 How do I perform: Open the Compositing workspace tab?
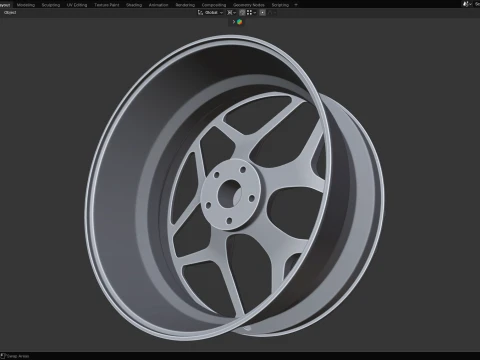pyautogui.click(x=214, y=5)
